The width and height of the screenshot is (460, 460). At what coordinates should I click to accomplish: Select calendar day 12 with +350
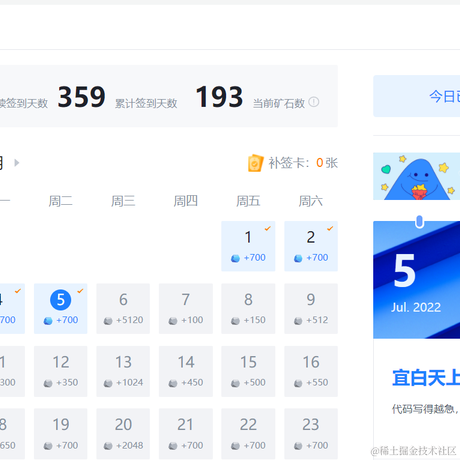pyautogui.click(x=61, y=371)
